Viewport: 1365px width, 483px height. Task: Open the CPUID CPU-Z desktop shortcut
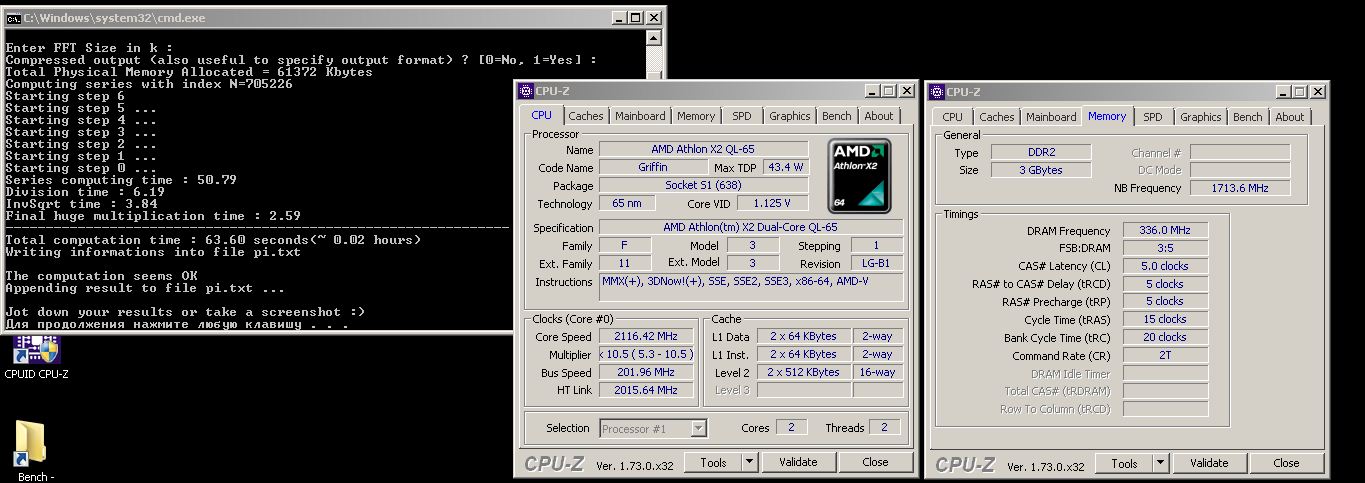pos(36,357)
